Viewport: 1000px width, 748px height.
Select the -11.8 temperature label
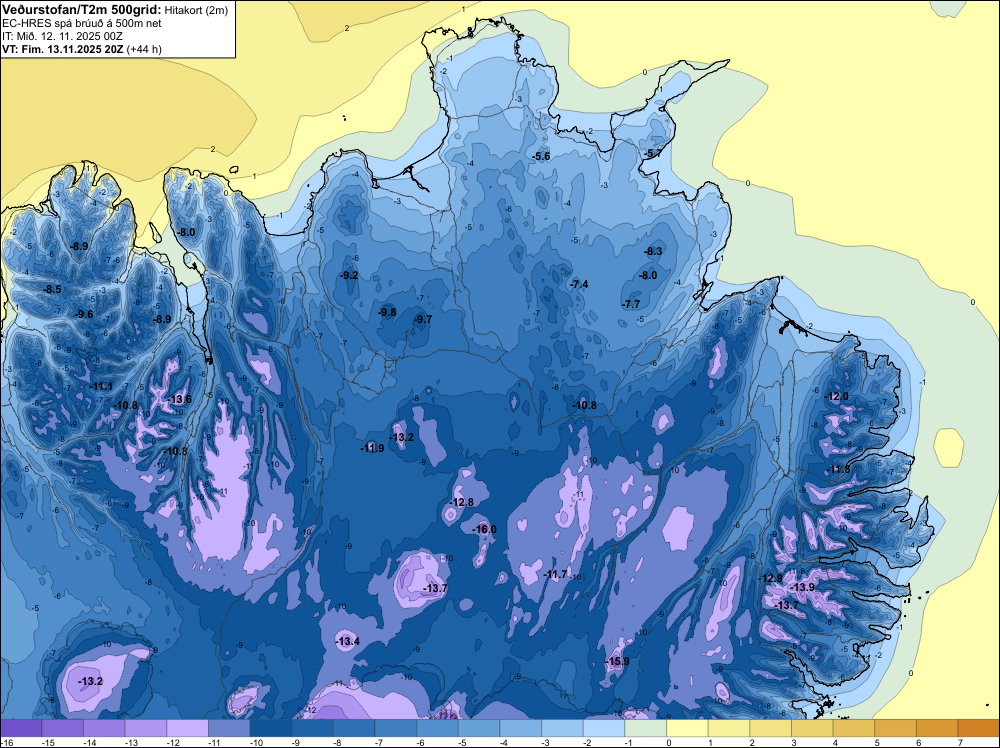coord(839,469)
